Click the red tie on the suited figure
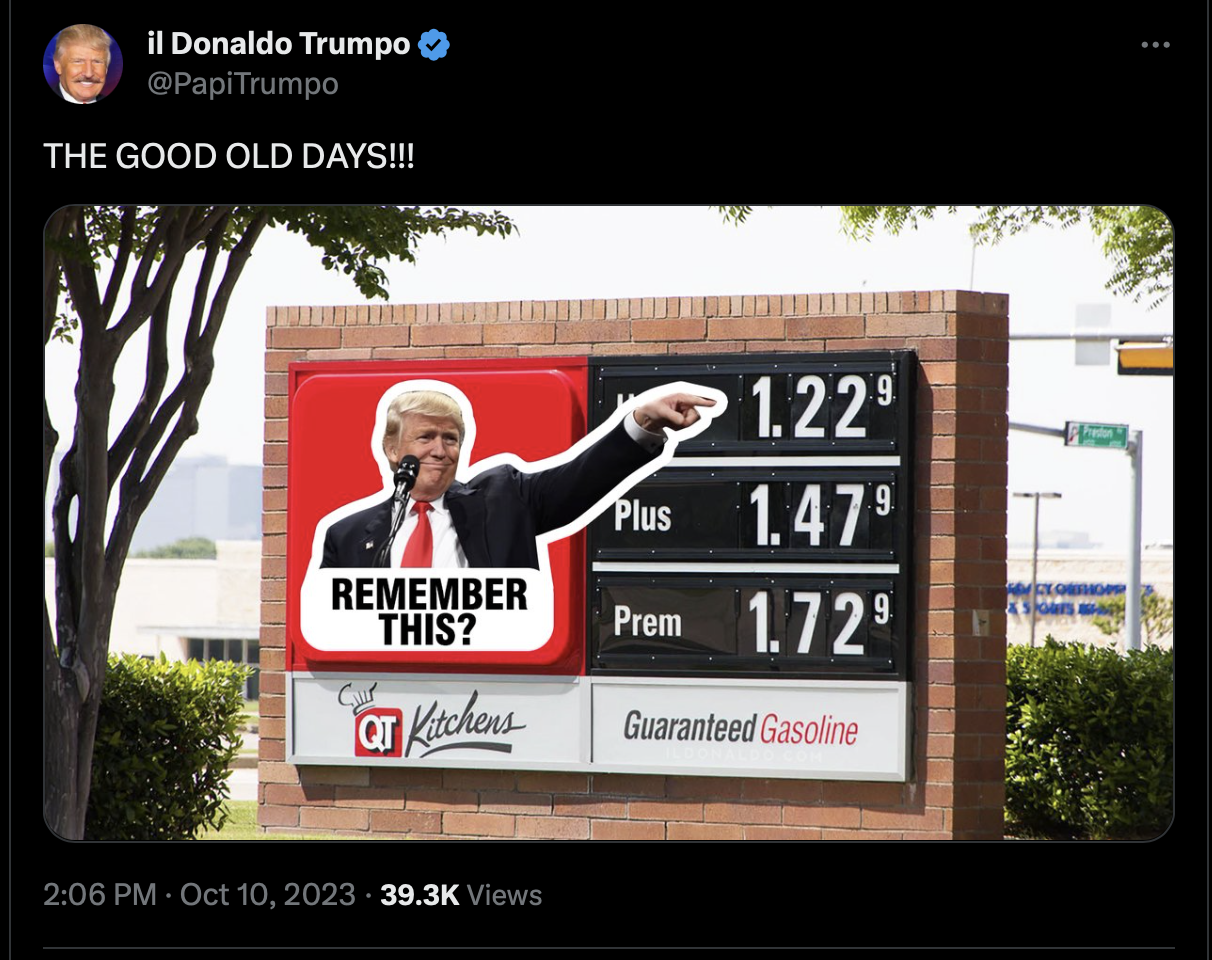1212x960 pixels. click(x=419, y=536)
